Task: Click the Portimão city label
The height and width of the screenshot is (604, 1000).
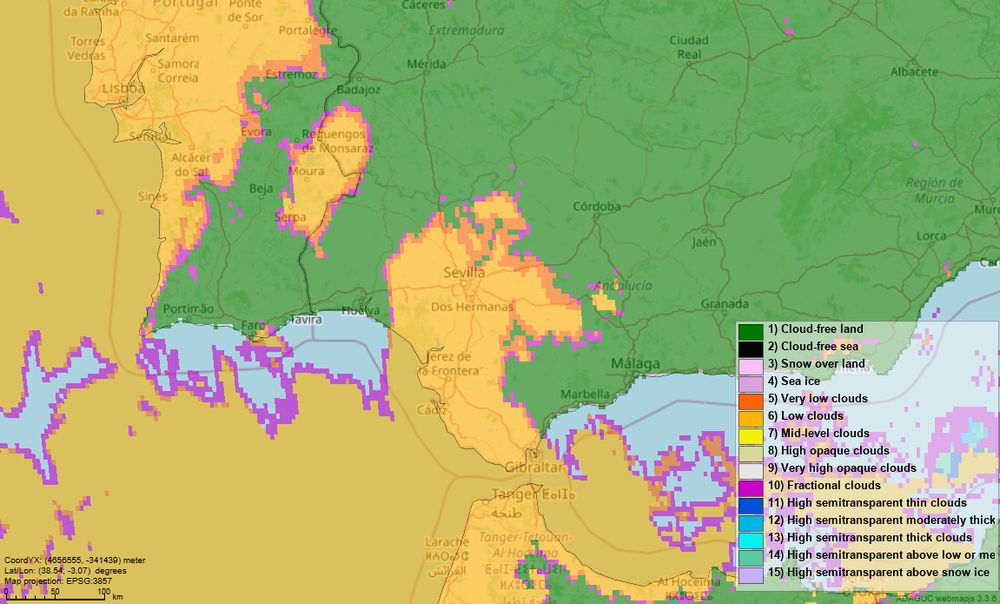Action: (x=189, y=309)
